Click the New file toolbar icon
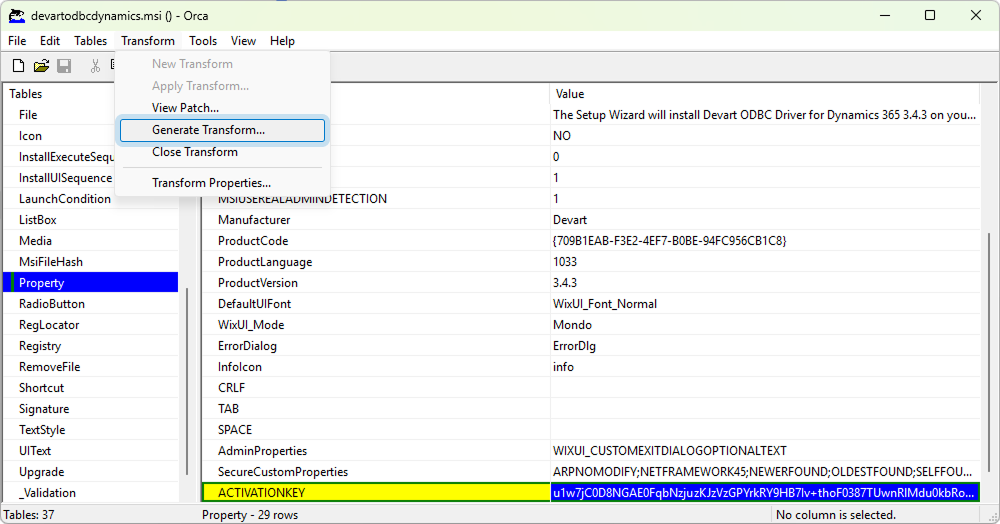The width and height of the screenshot is (1000, 524). pos(18,66)
